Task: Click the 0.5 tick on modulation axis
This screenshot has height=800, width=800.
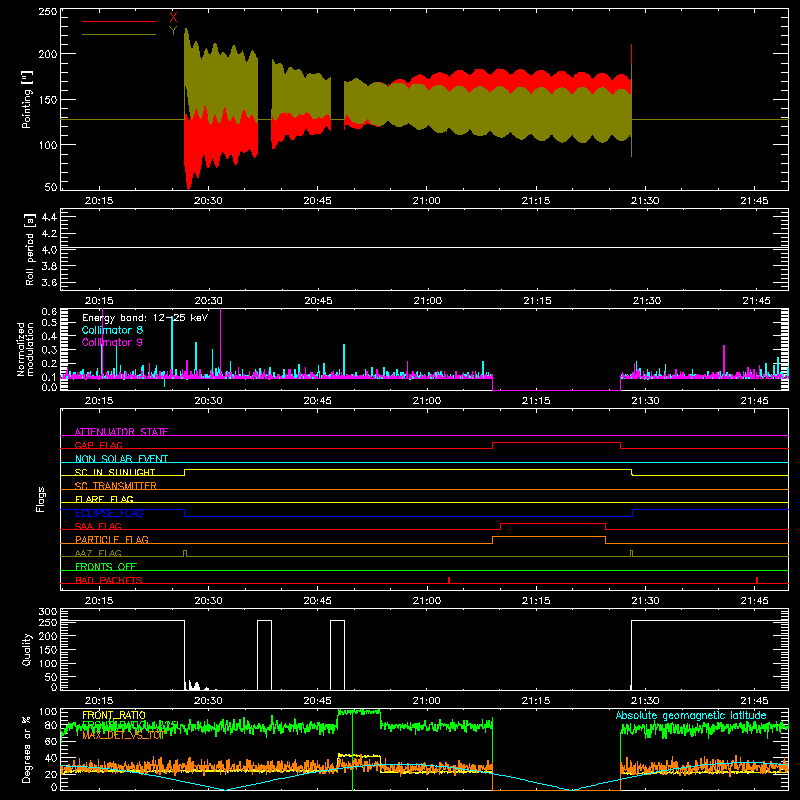Action: pyautogui.click(x=49, y=322)
